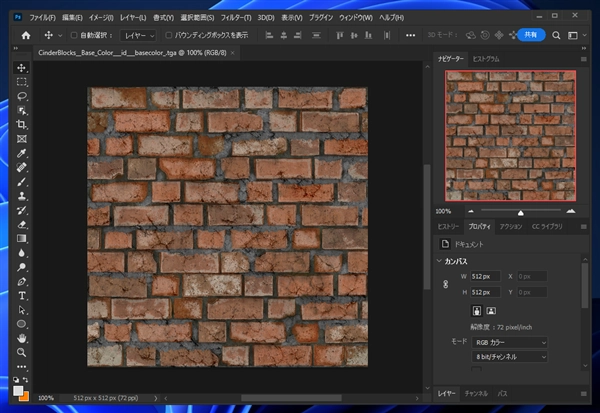Open the レイヤー auto-select target dropdown
Viewport: 600px width, 413px height.
[137, 35]
